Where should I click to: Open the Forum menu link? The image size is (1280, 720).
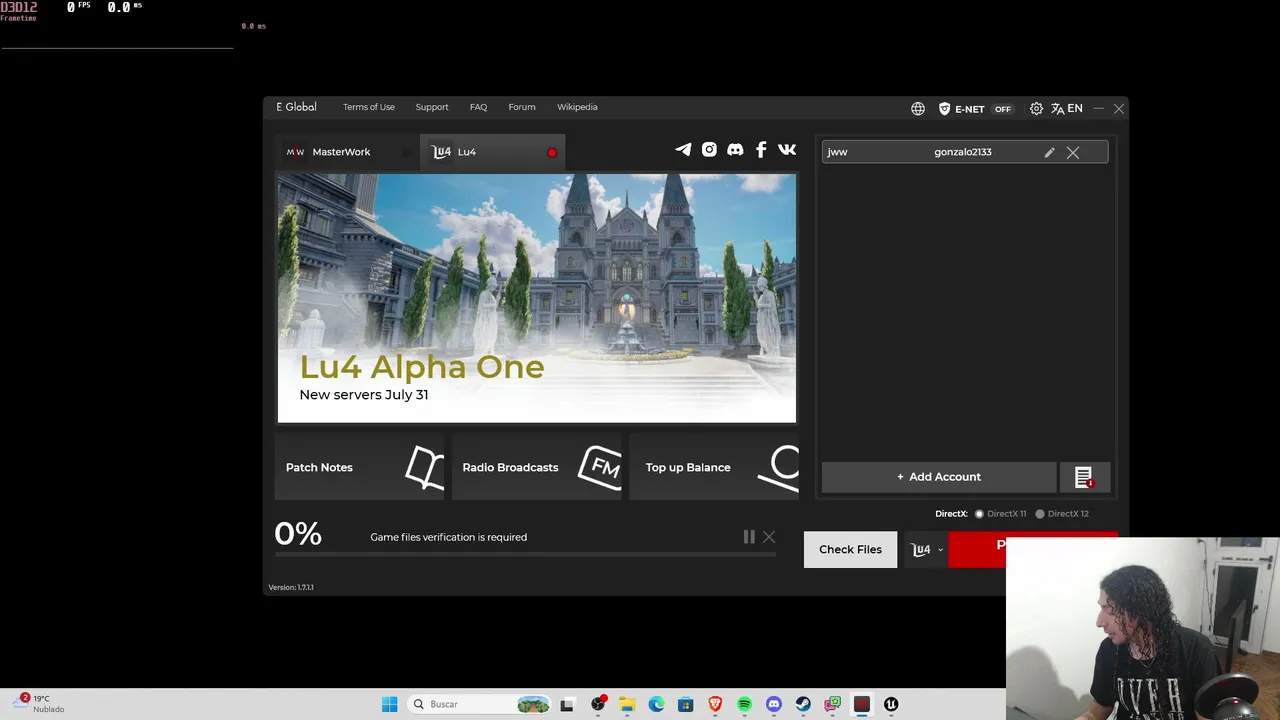522,107
